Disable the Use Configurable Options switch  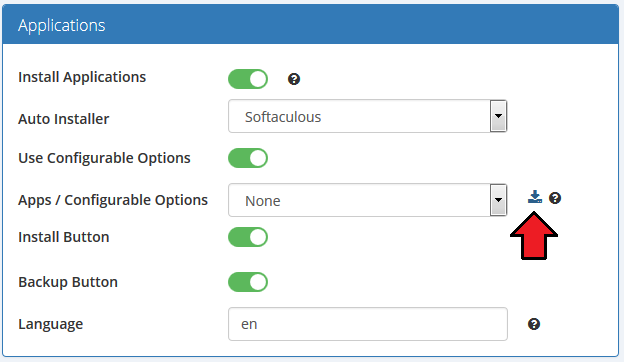point(248,158)
